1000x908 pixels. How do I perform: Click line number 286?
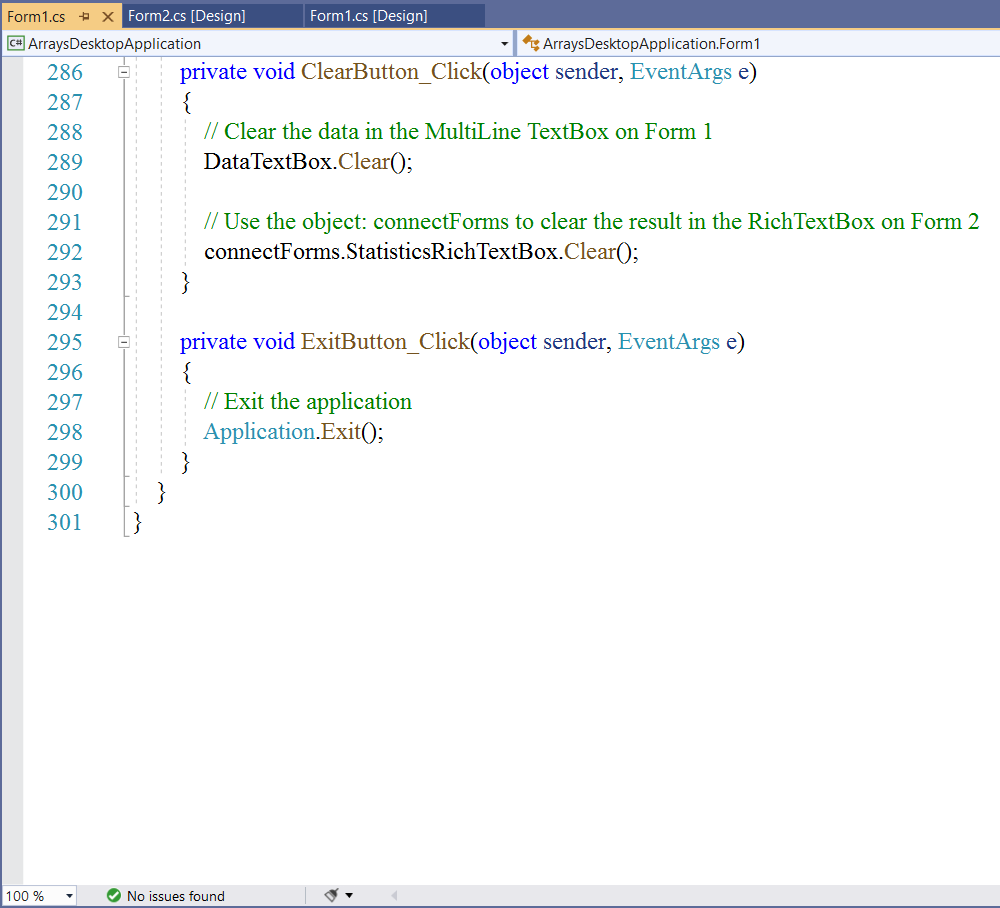64,72
